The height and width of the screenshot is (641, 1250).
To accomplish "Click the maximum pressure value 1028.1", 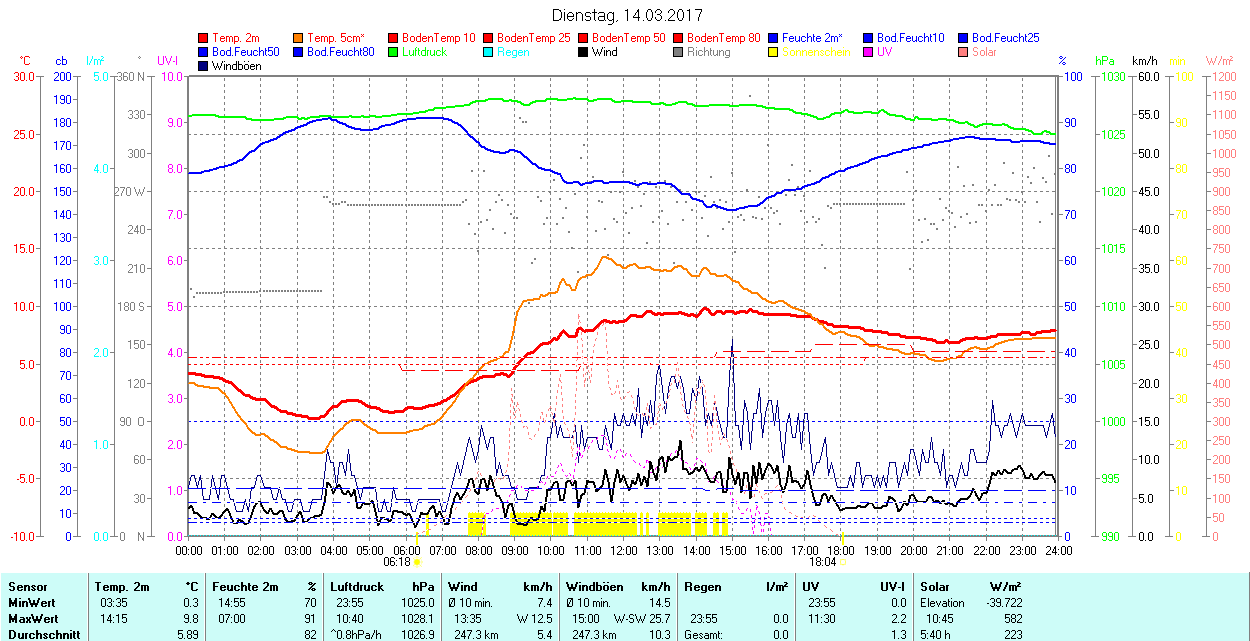I will (x=416, y=619).
